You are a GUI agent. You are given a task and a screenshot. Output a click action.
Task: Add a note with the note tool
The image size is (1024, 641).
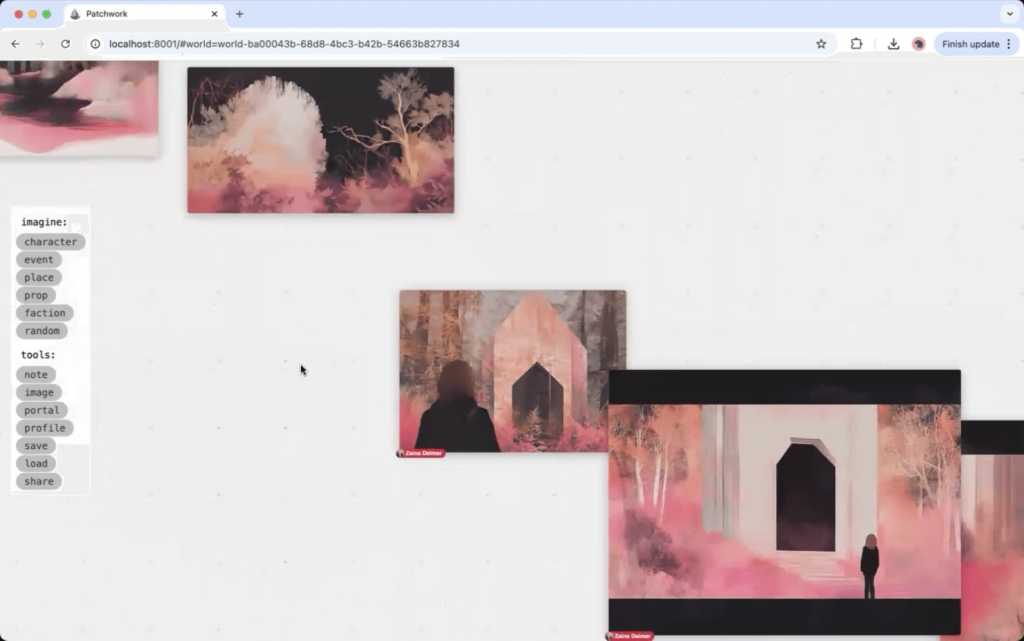(36, 375)
